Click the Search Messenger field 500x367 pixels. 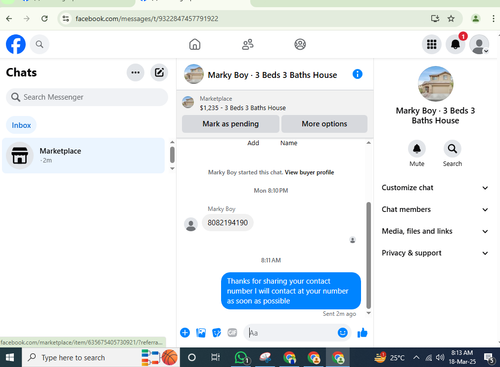(87, 97)
